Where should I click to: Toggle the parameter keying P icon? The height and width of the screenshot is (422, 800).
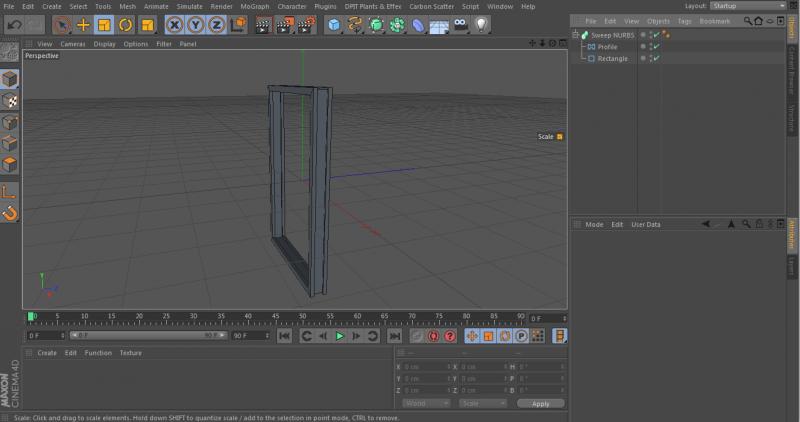[521, 336]
